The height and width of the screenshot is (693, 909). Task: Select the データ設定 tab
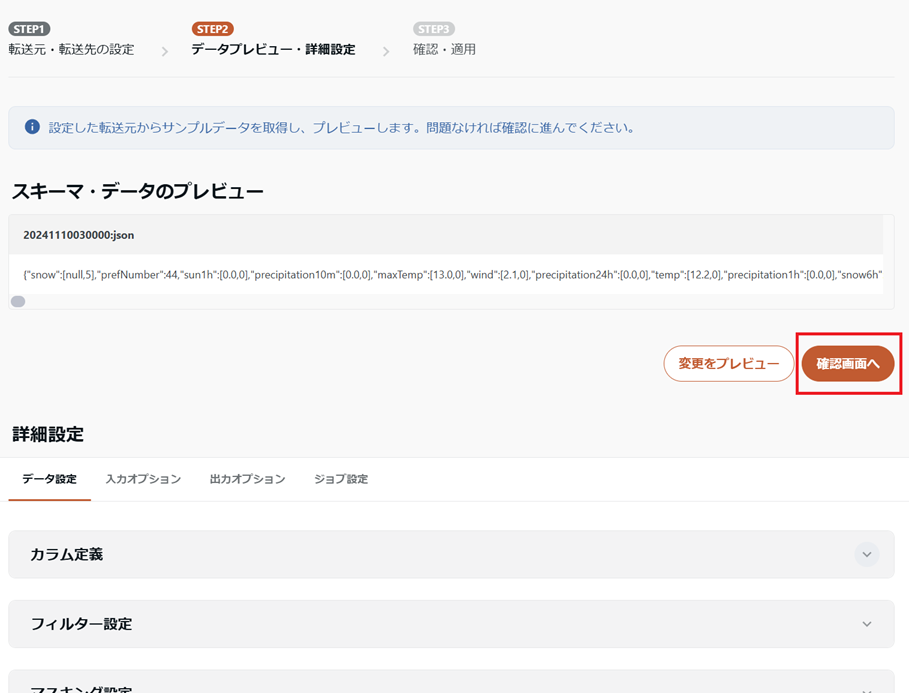tap(48, 479)
